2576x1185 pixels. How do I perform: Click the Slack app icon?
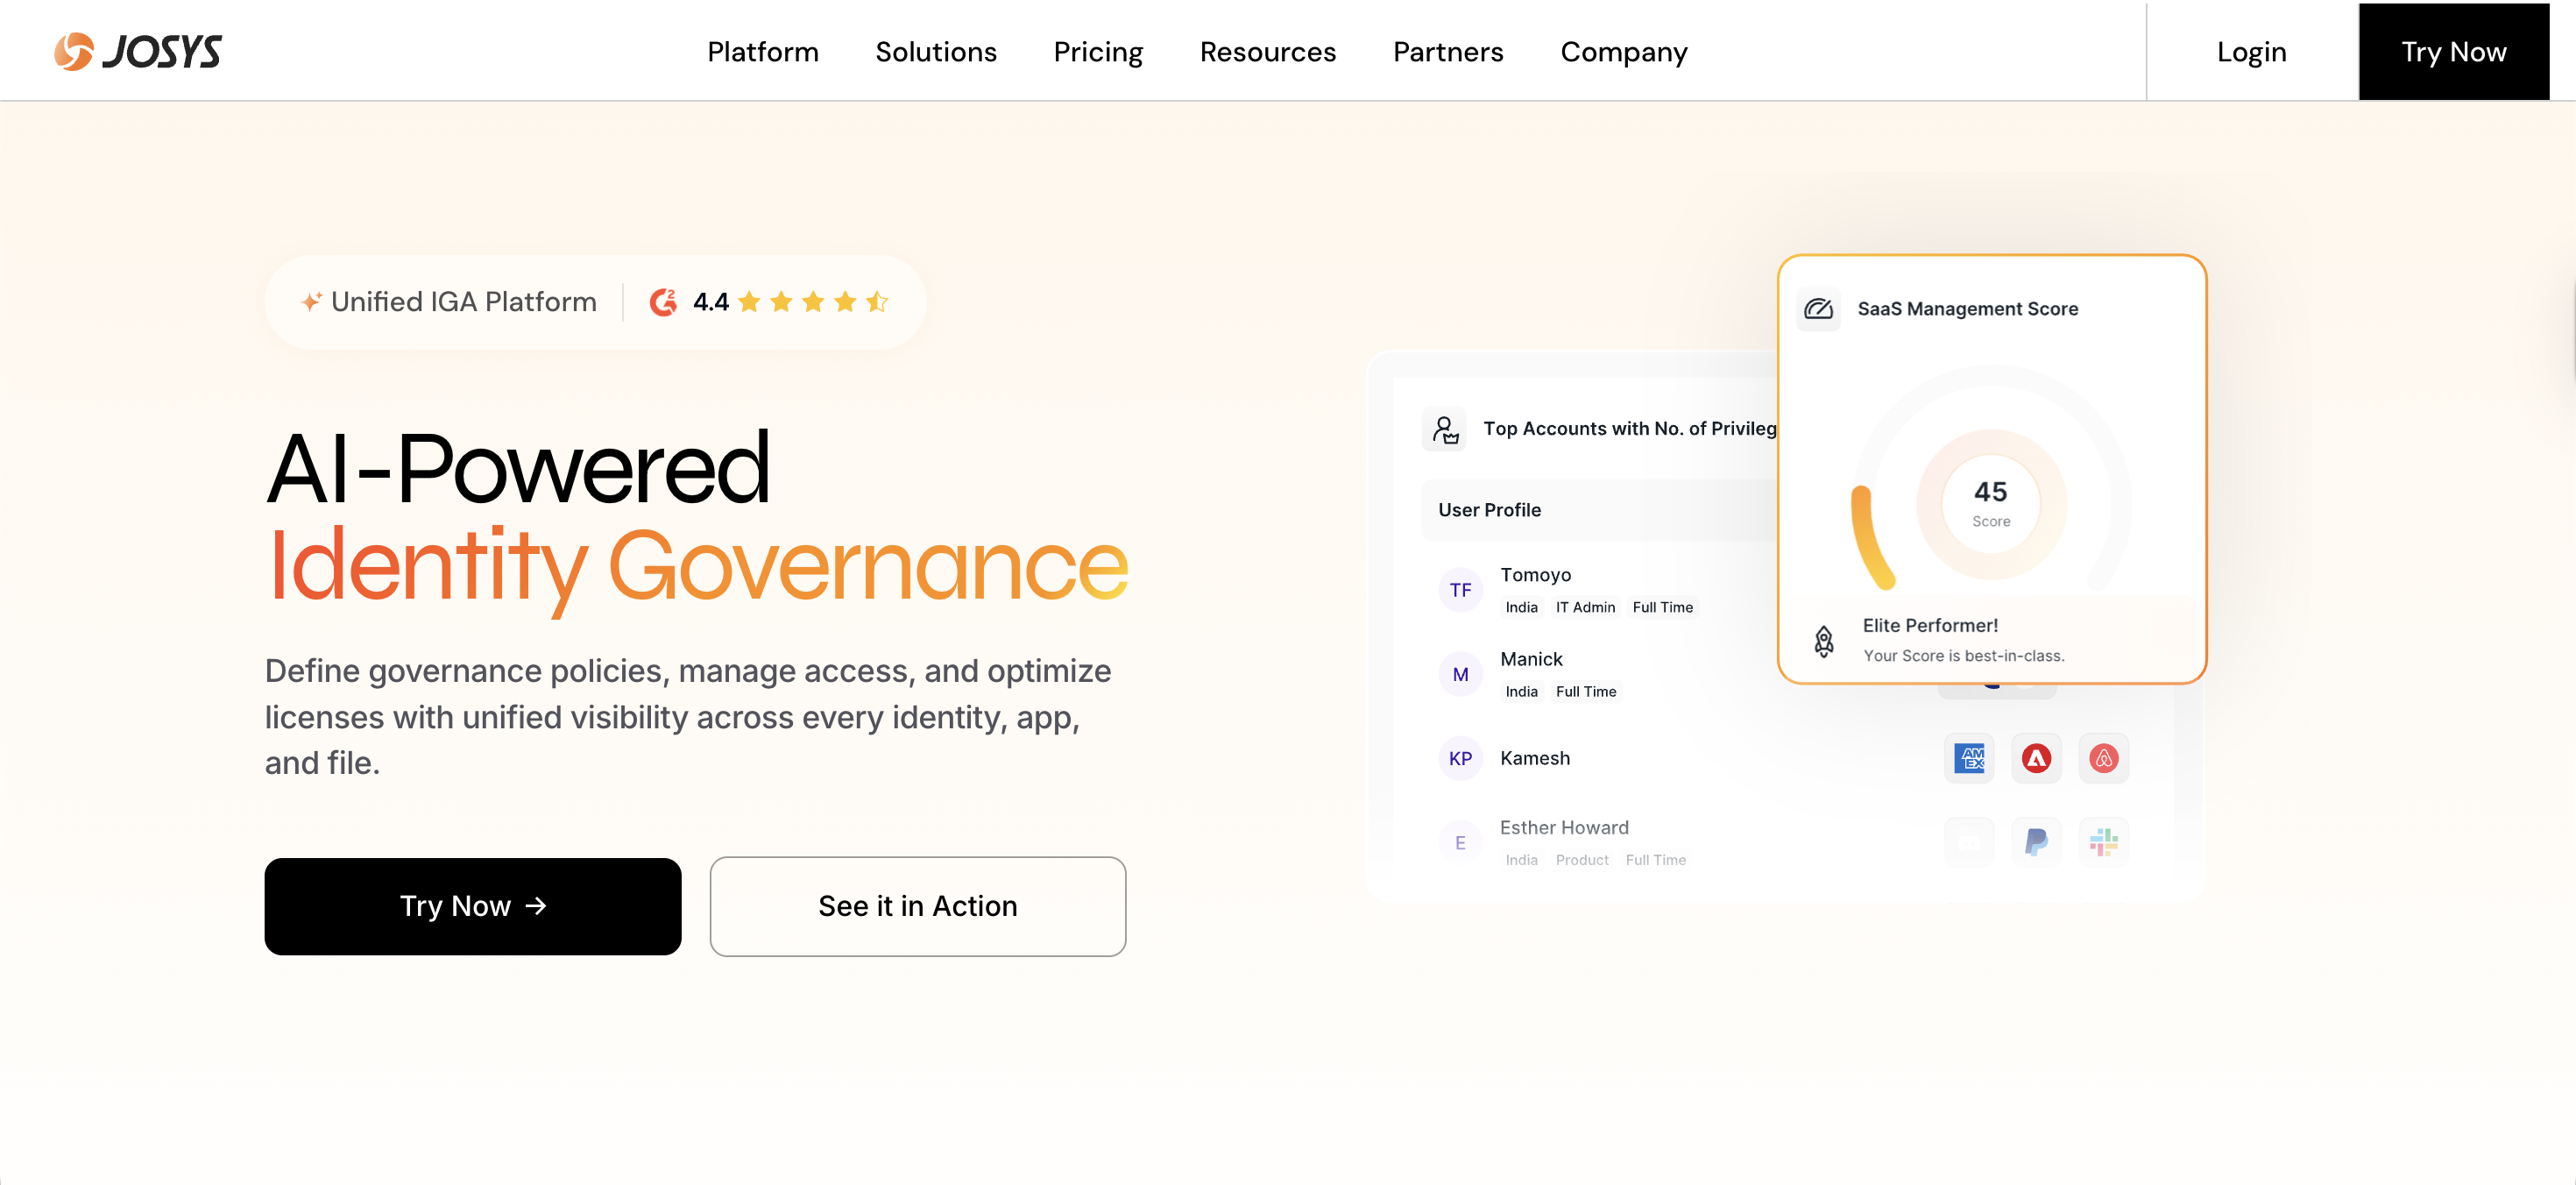2103,842
